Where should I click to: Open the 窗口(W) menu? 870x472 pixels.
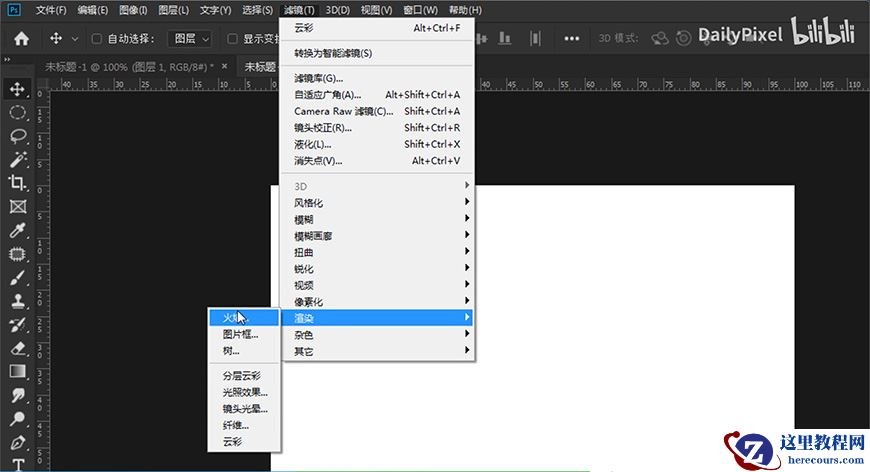(x=420, y=10)
